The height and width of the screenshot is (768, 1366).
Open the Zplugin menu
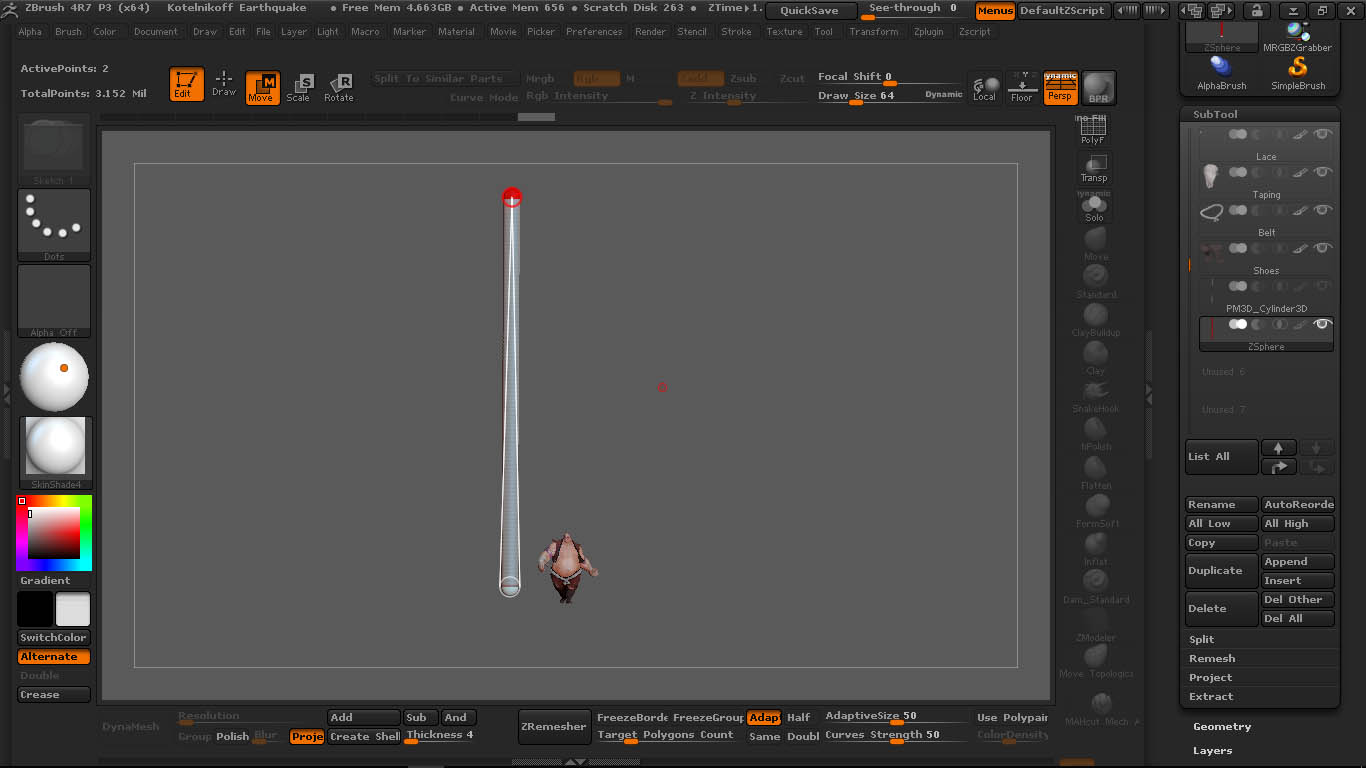tap(928, 31)
